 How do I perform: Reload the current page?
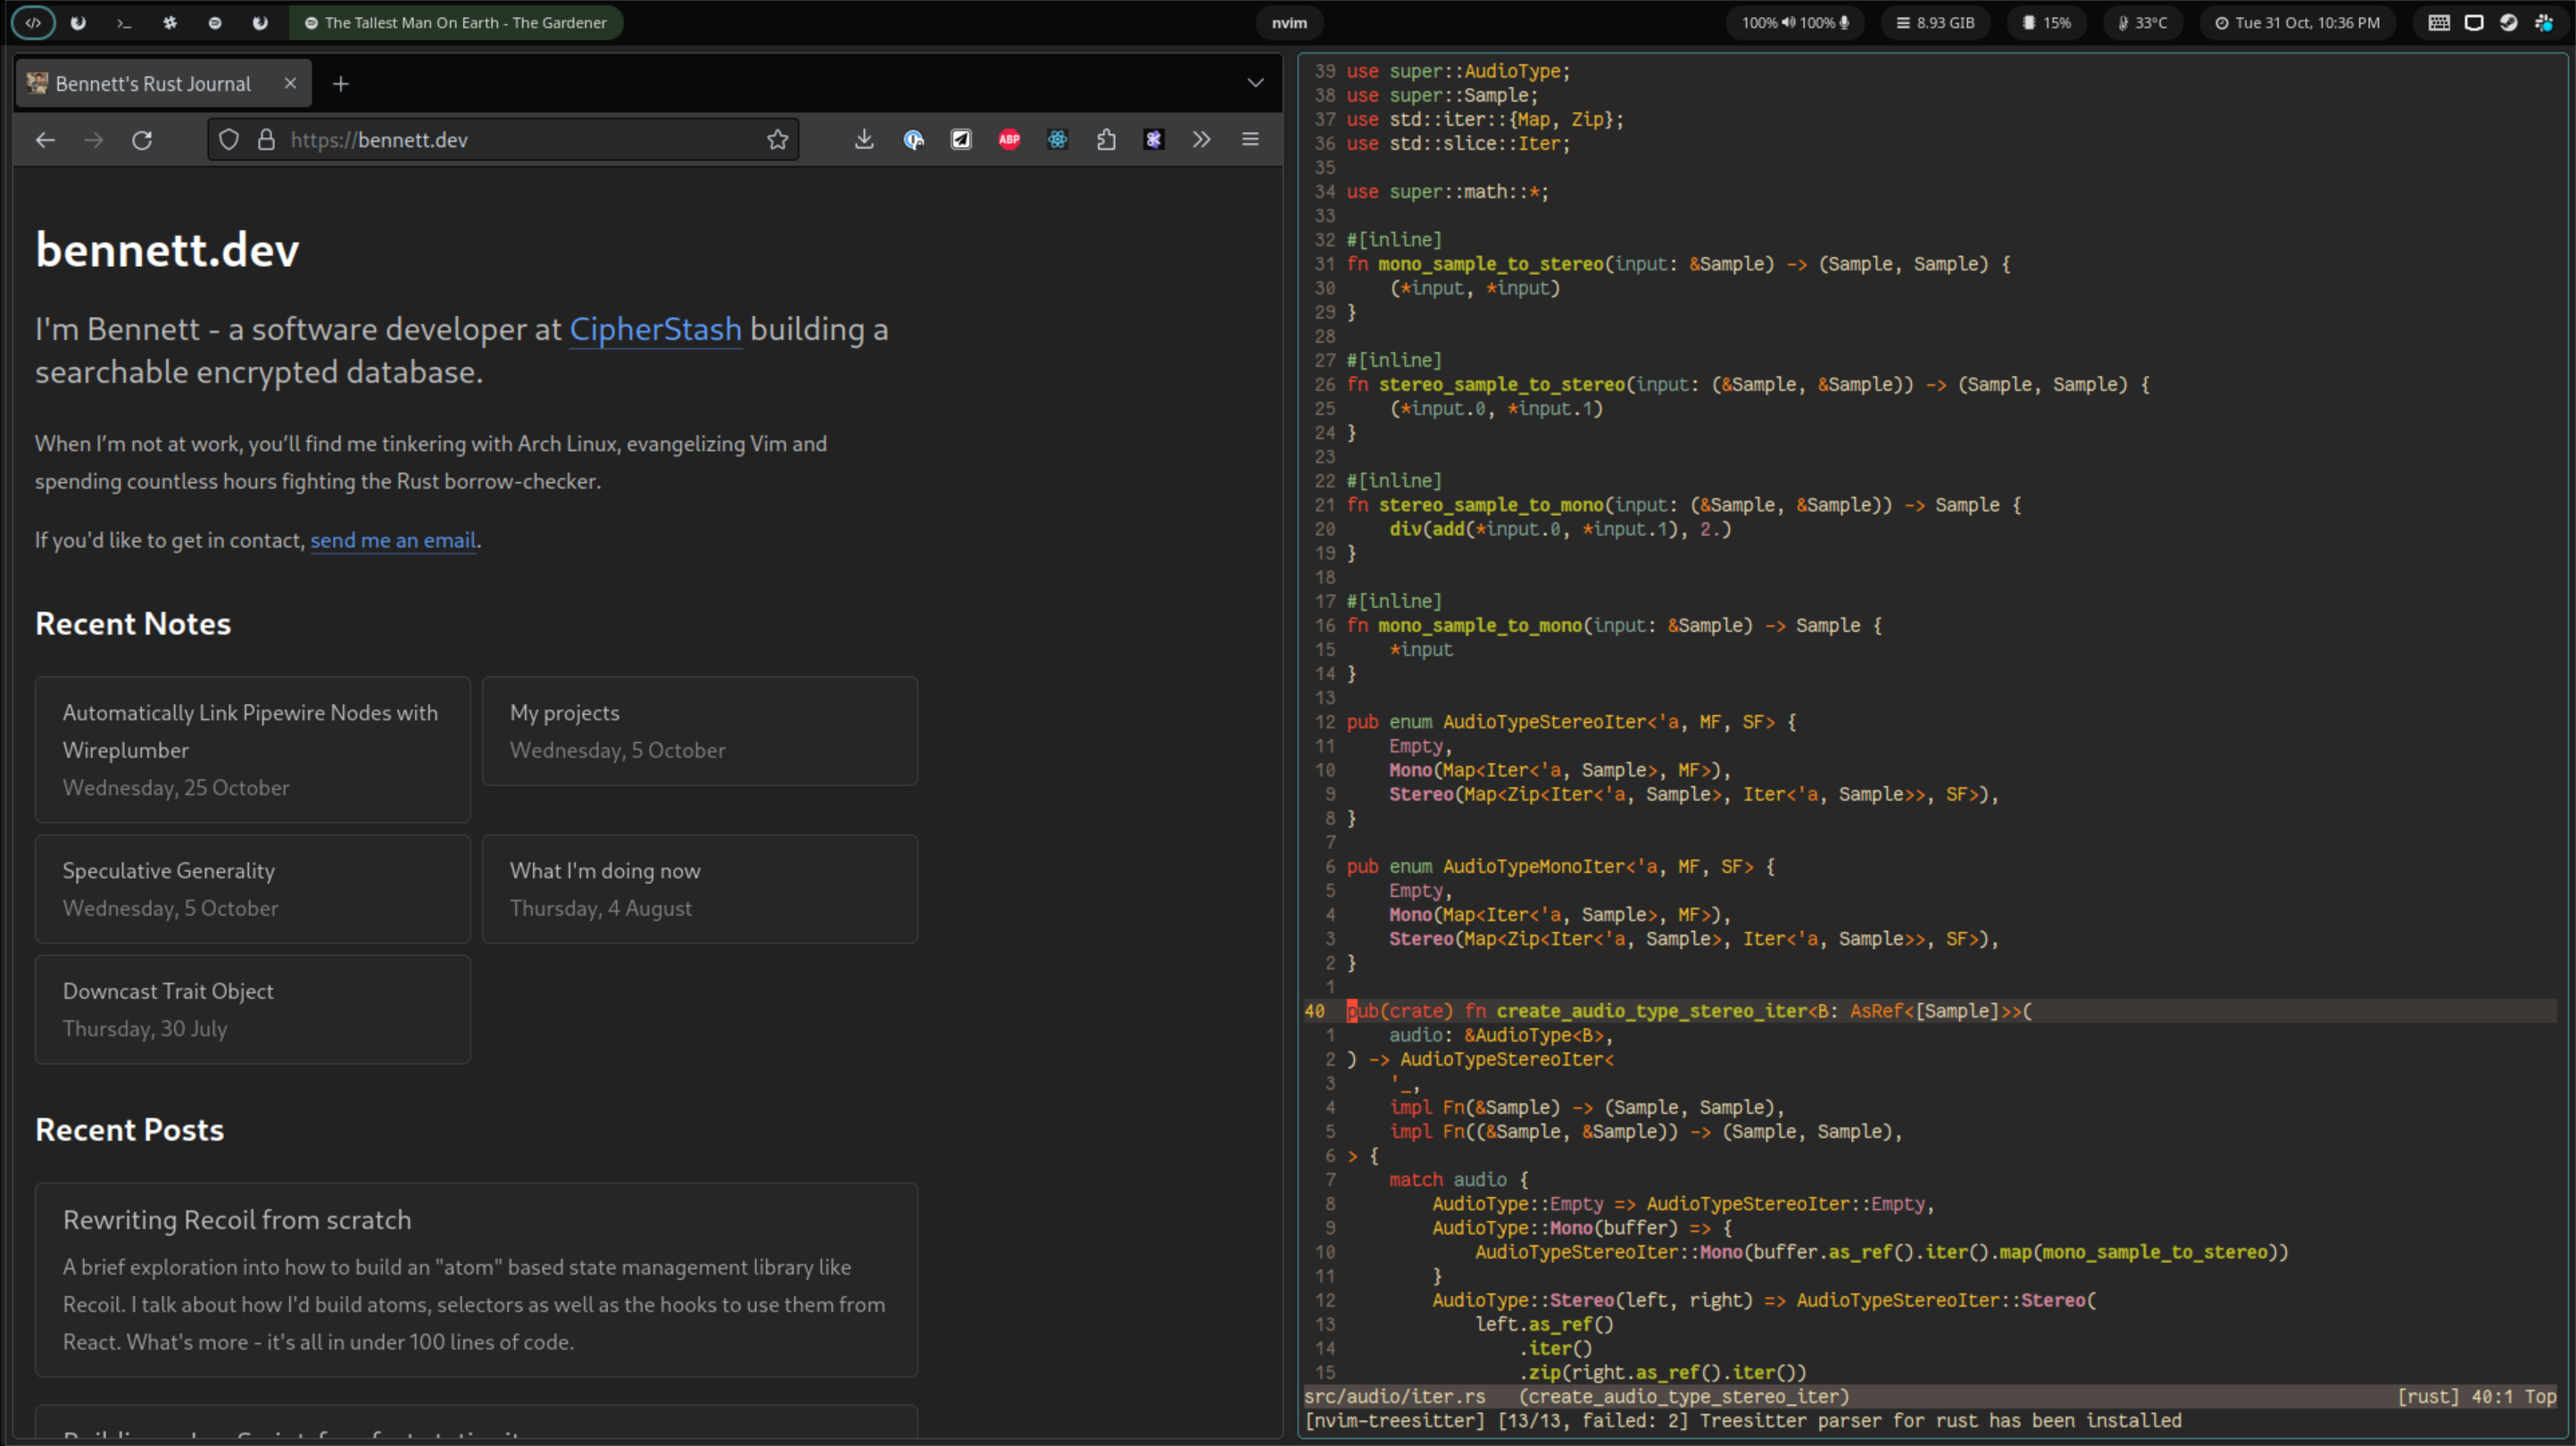(x=142, y=140)
